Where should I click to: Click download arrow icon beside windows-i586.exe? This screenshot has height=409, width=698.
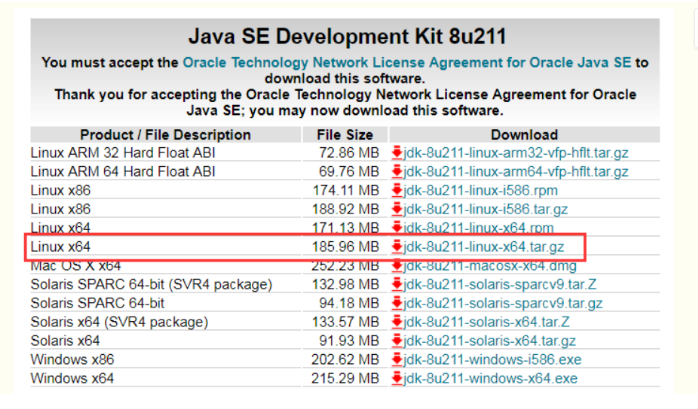point(397,359)
